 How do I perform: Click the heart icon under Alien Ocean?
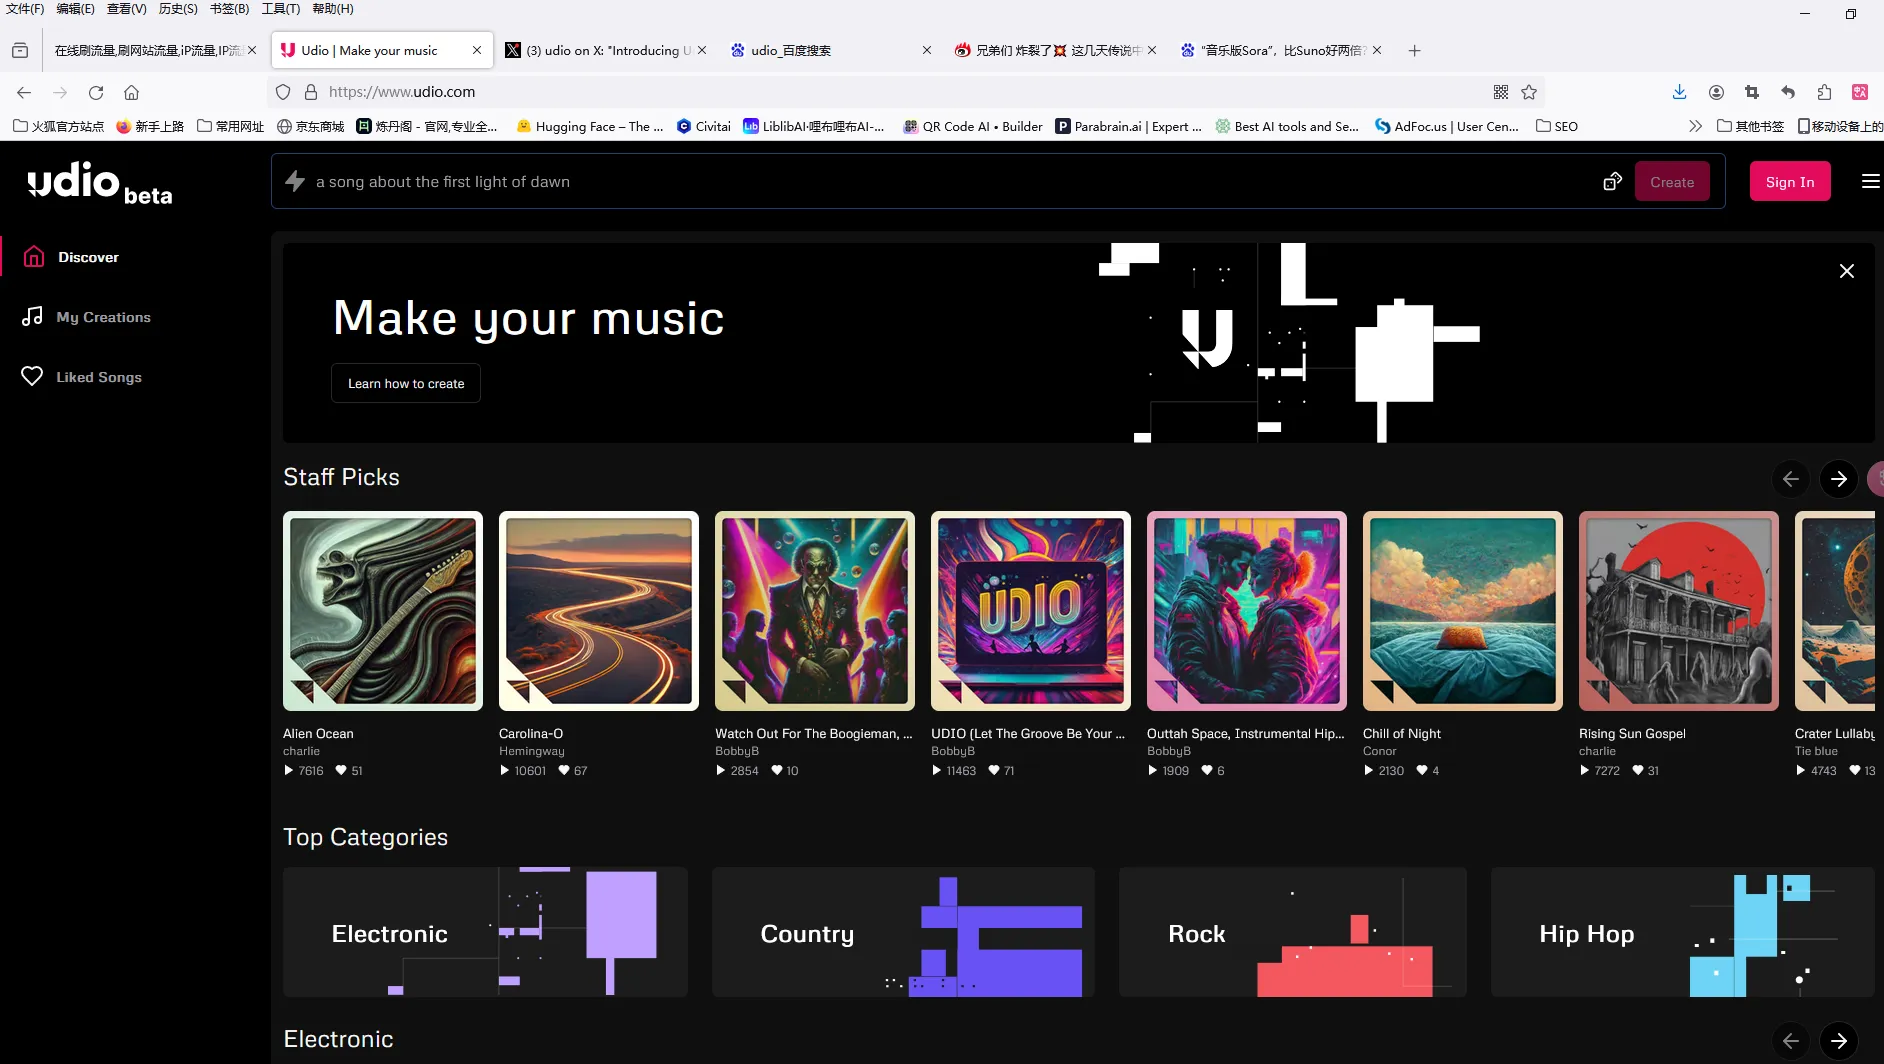(341, 771)
